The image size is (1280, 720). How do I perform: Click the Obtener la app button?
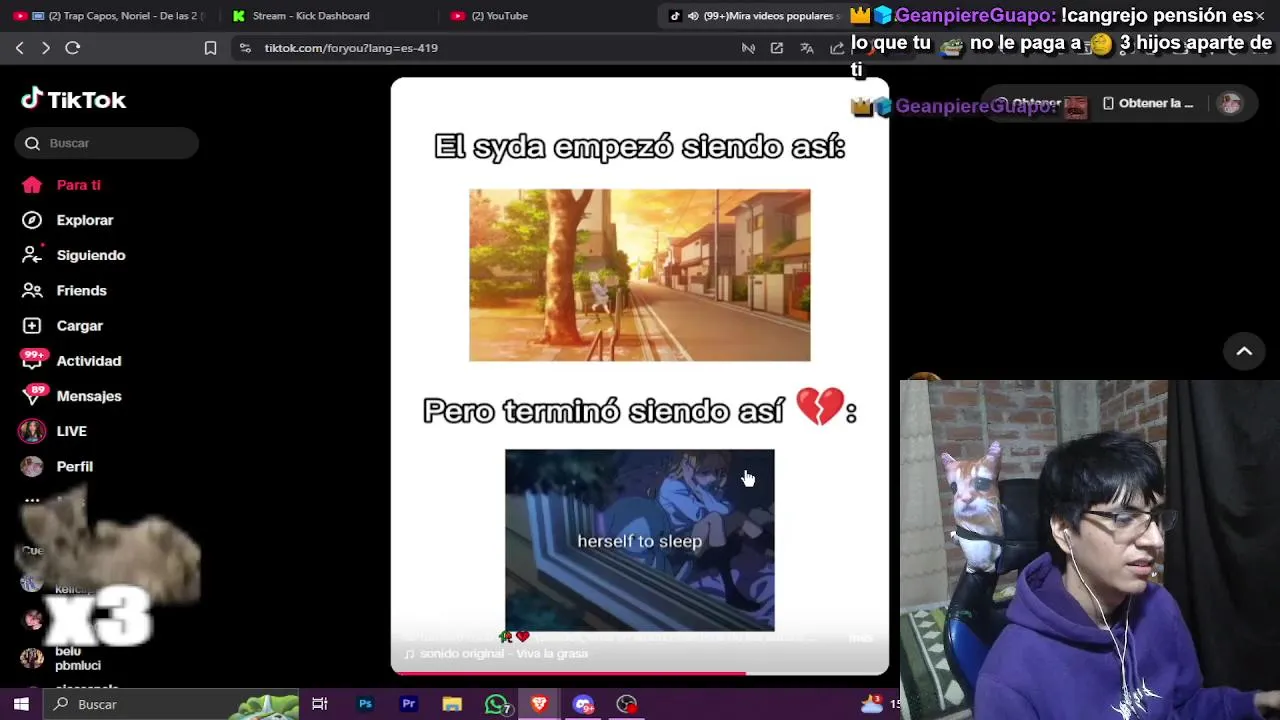pyautogui.click(x=1148, y=103)
